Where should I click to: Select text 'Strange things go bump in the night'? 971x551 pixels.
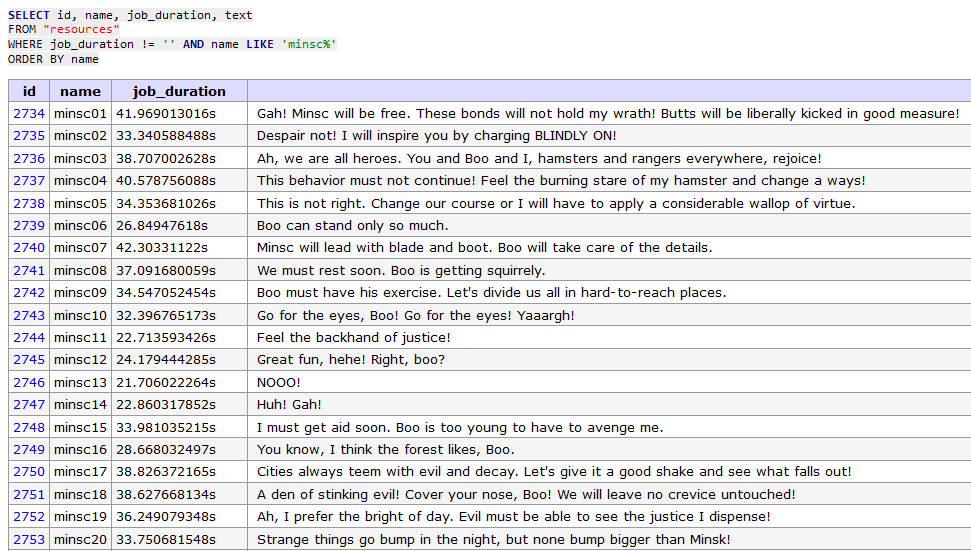point(378,540)
